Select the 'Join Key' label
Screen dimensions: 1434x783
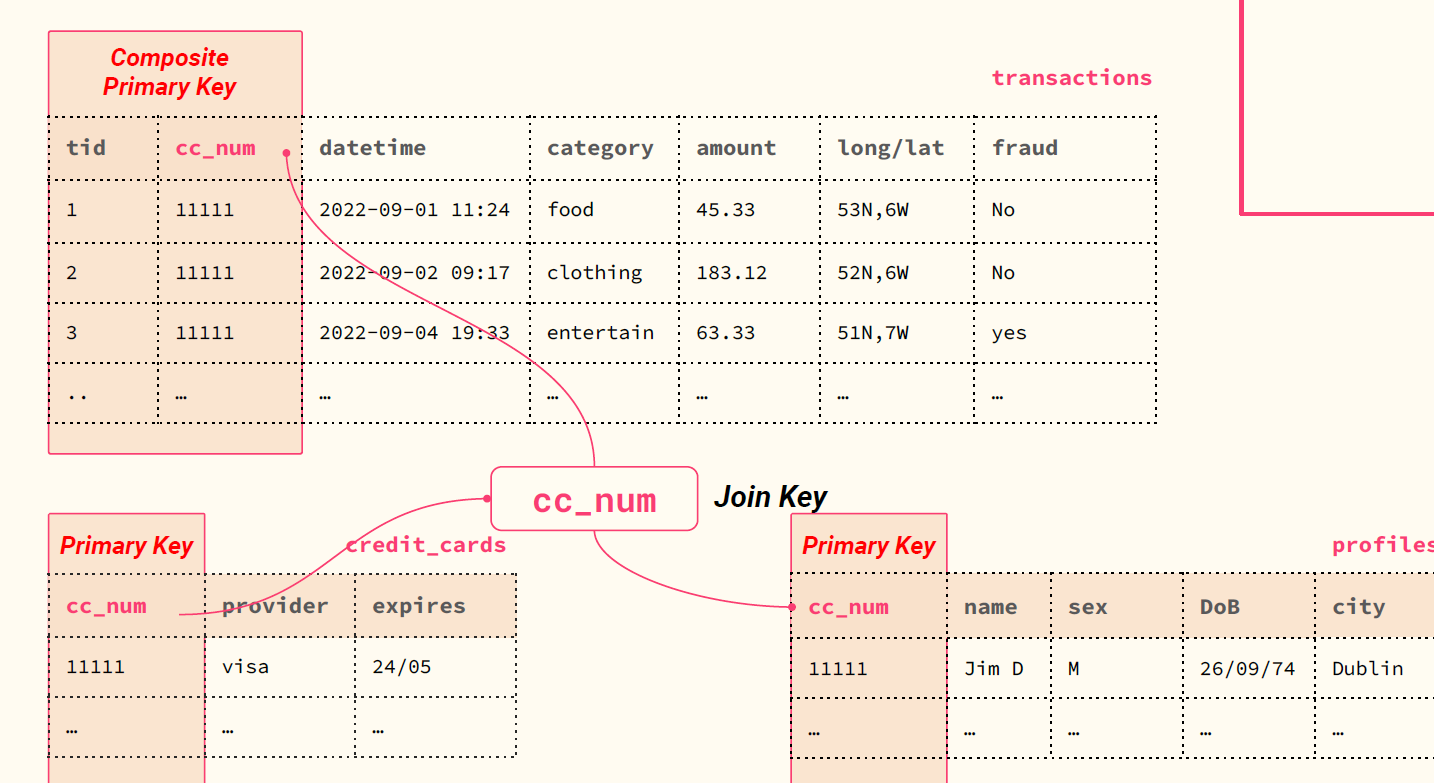771,497
